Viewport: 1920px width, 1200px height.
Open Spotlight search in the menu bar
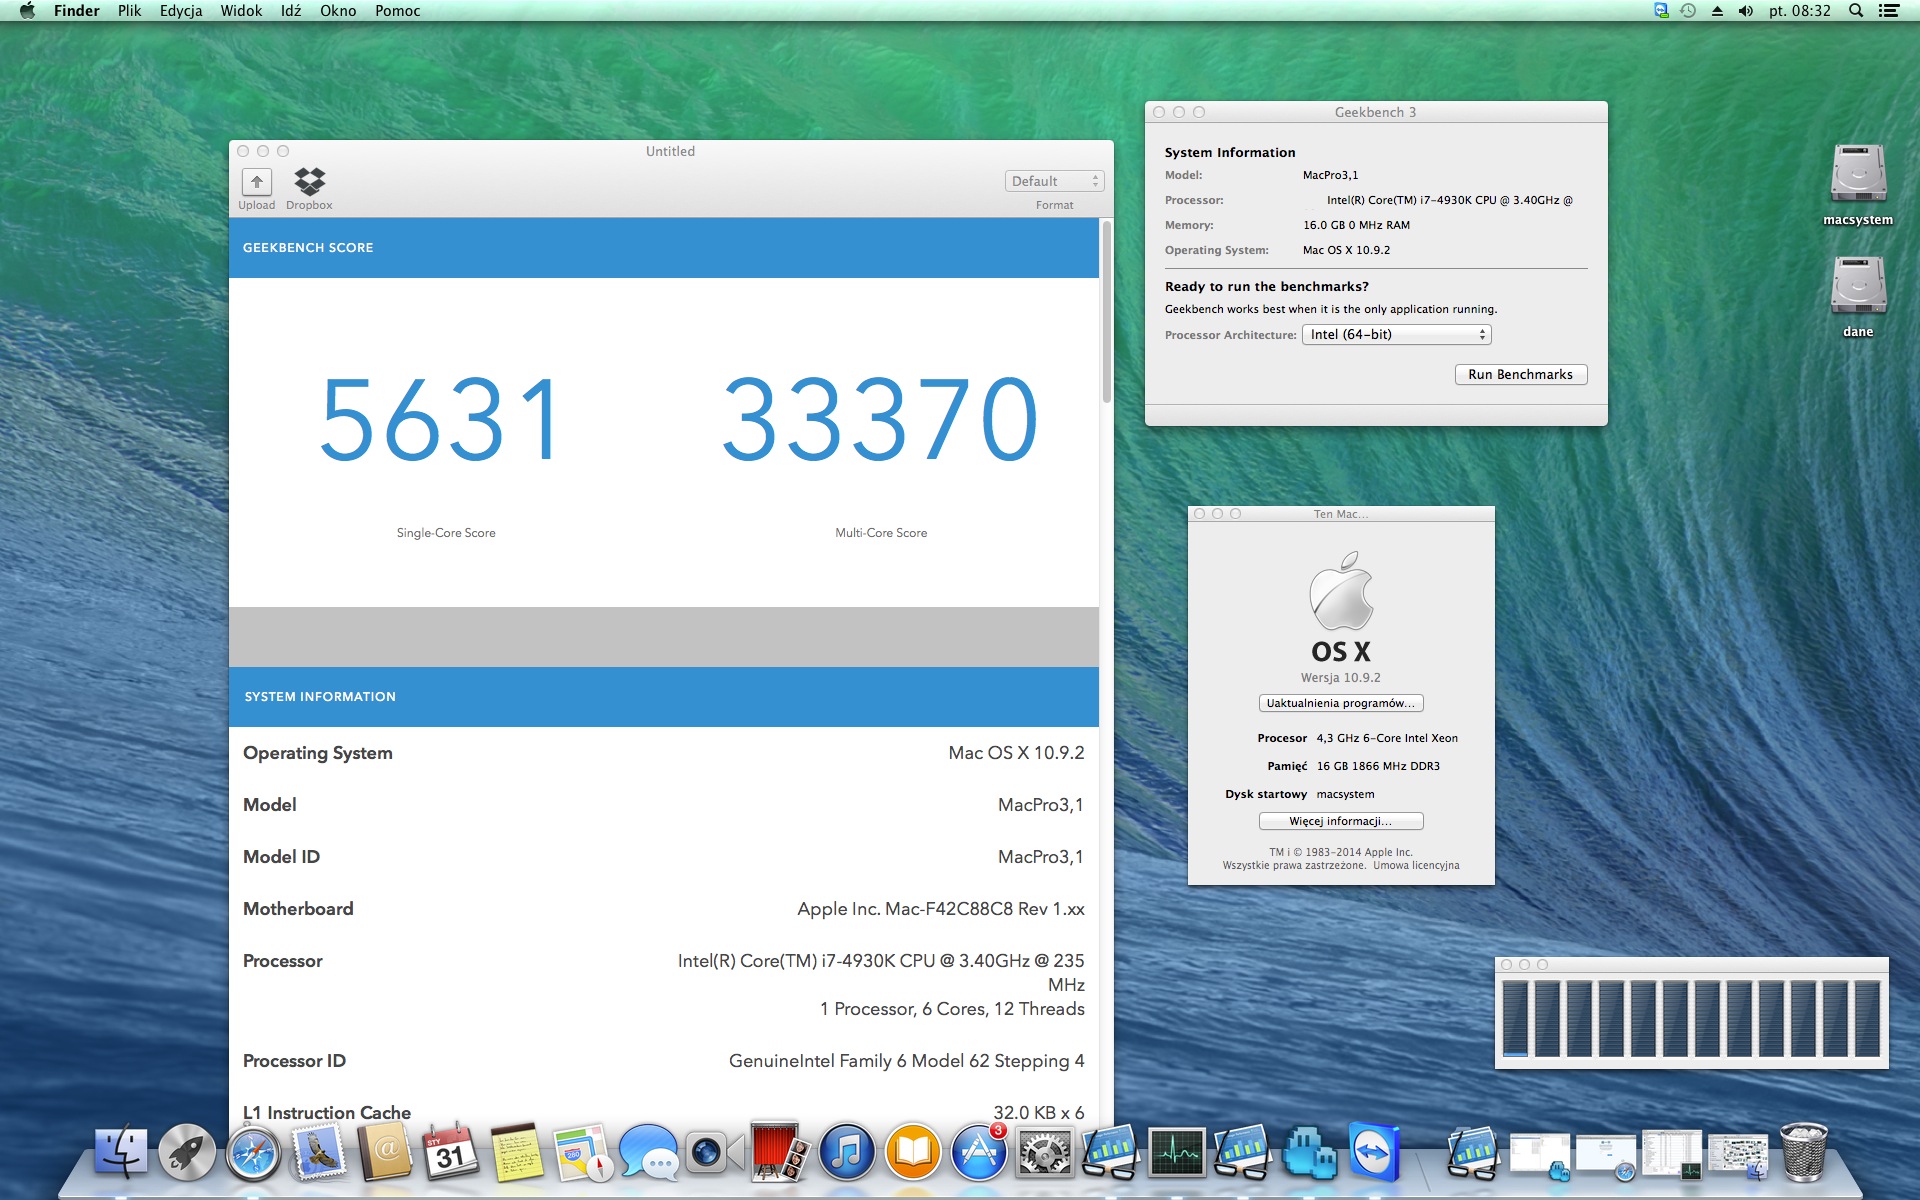[1856, 11]
